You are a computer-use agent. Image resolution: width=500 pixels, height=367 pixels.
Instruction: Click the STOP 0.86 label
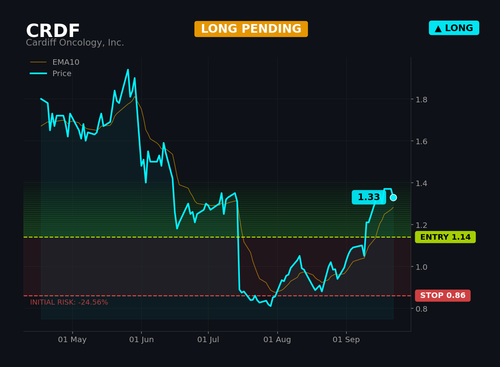click(443, 295)
